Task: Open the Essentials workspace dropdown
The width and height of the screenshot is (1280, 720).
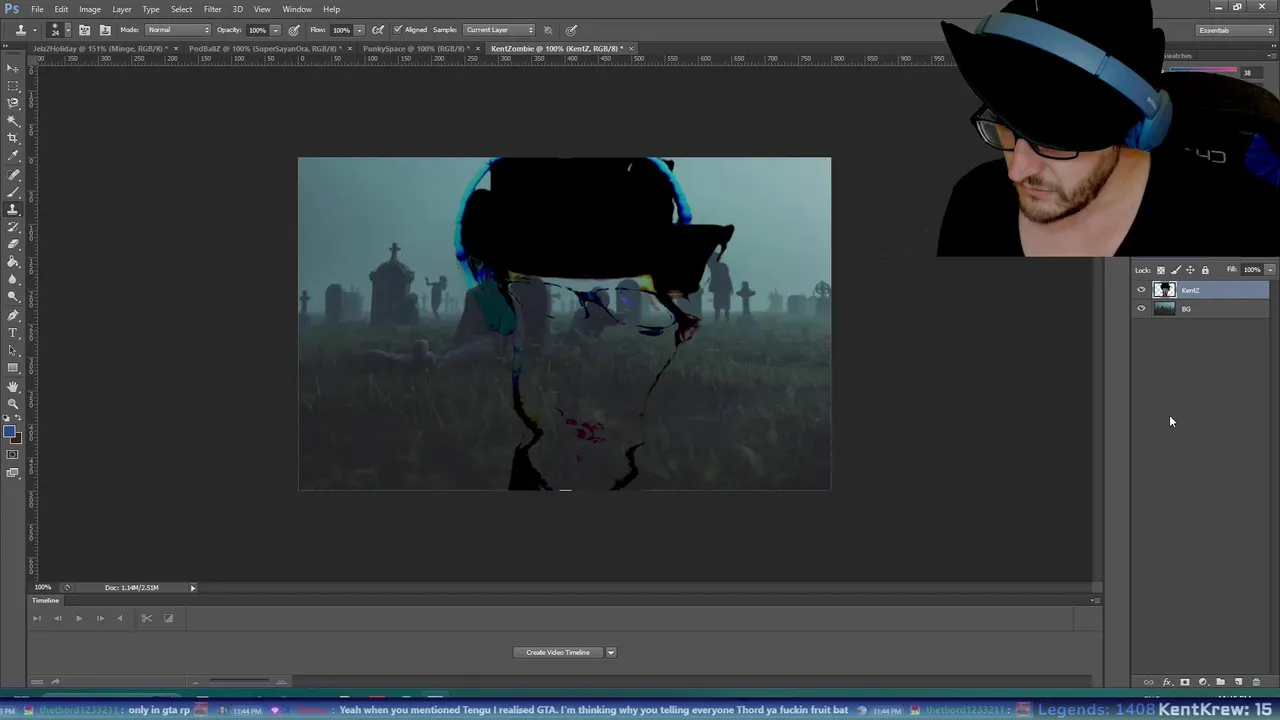Action: coord(1236,30)
